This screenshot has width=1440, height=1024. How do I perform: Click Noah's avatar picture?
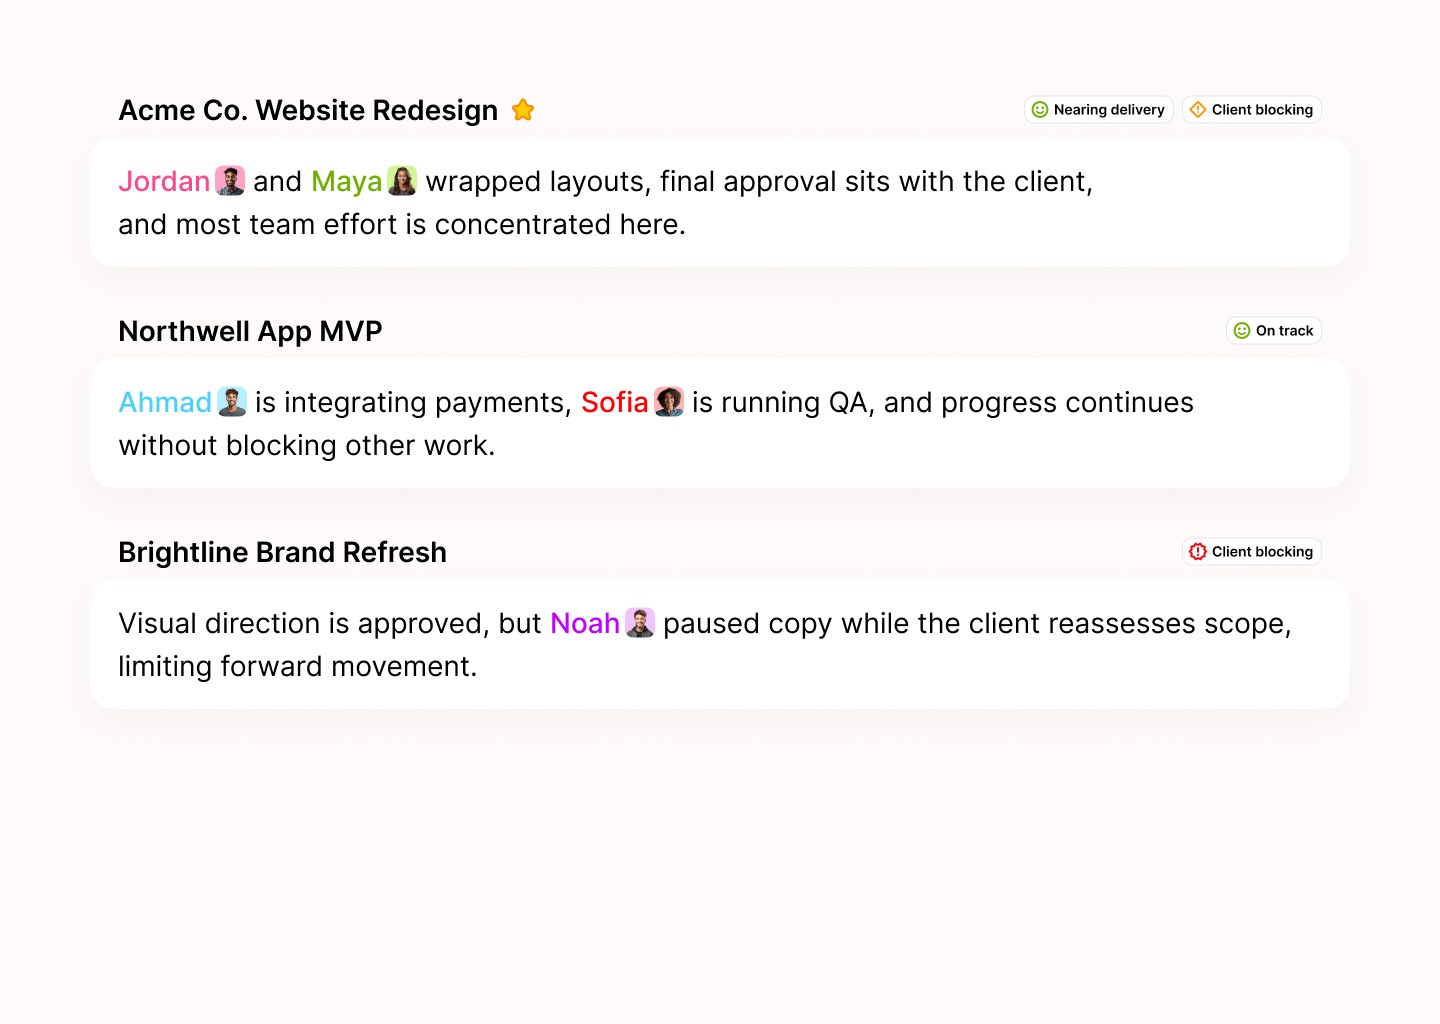(641, 622)
